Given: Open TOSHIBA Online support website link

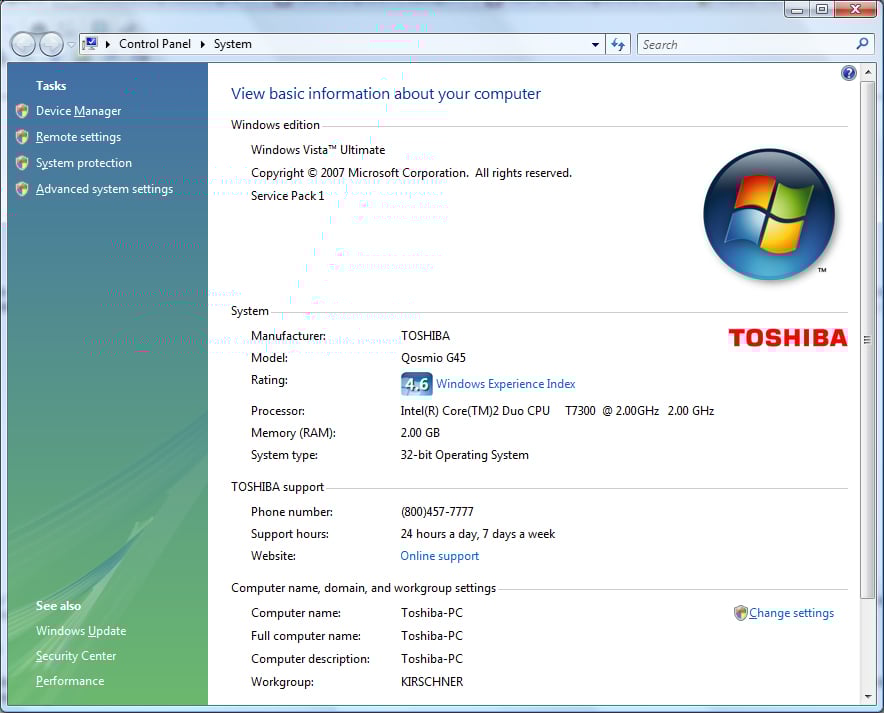Looking at the screenshot, I should tap(440, 556).
